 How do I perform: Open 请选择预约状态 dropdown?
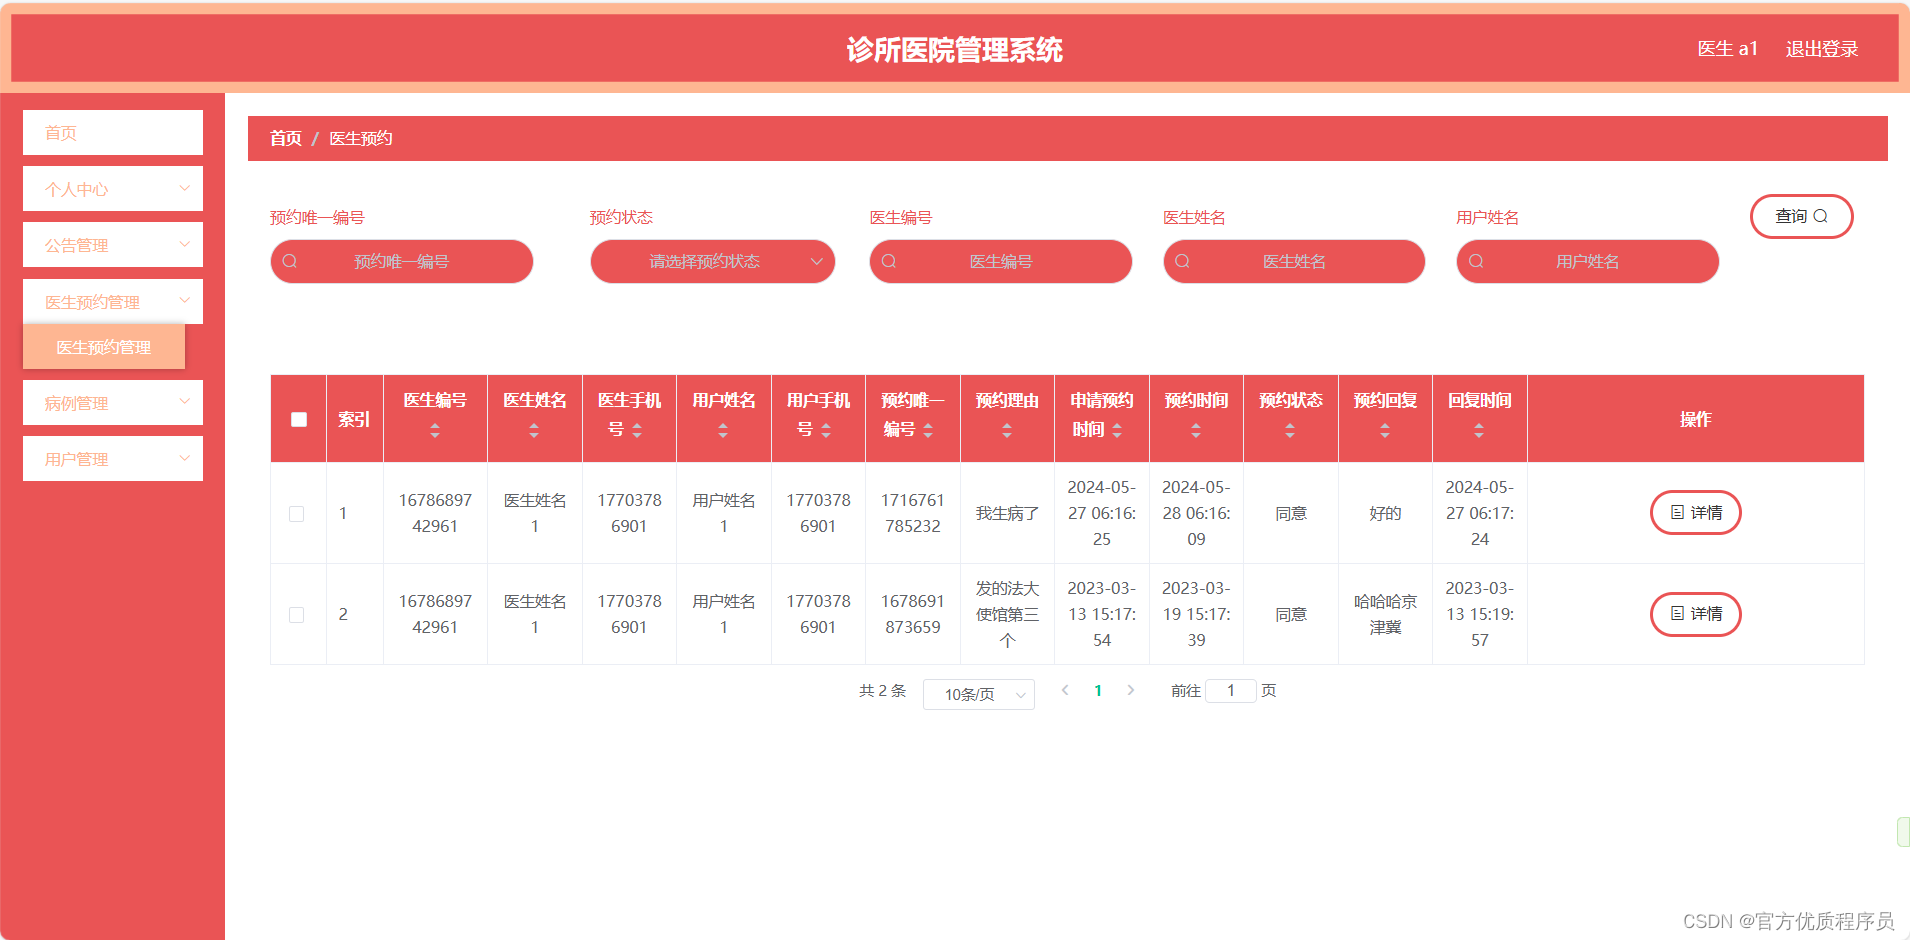coord(713,261)
